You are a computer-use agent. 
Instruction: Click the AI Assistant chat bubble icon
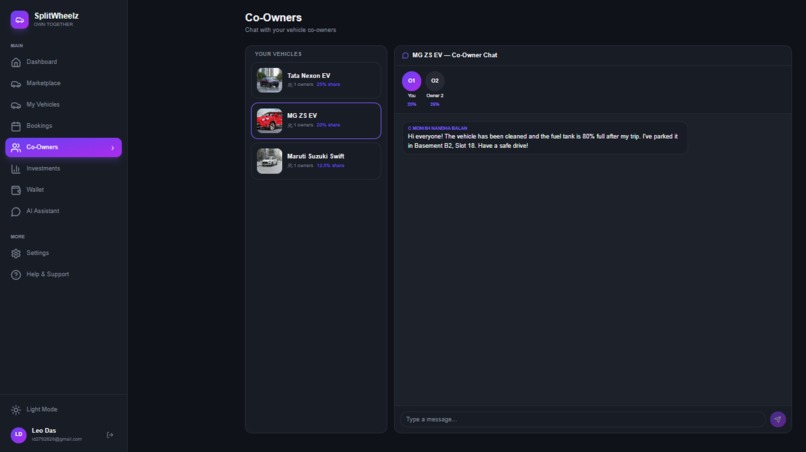[16, 211]
